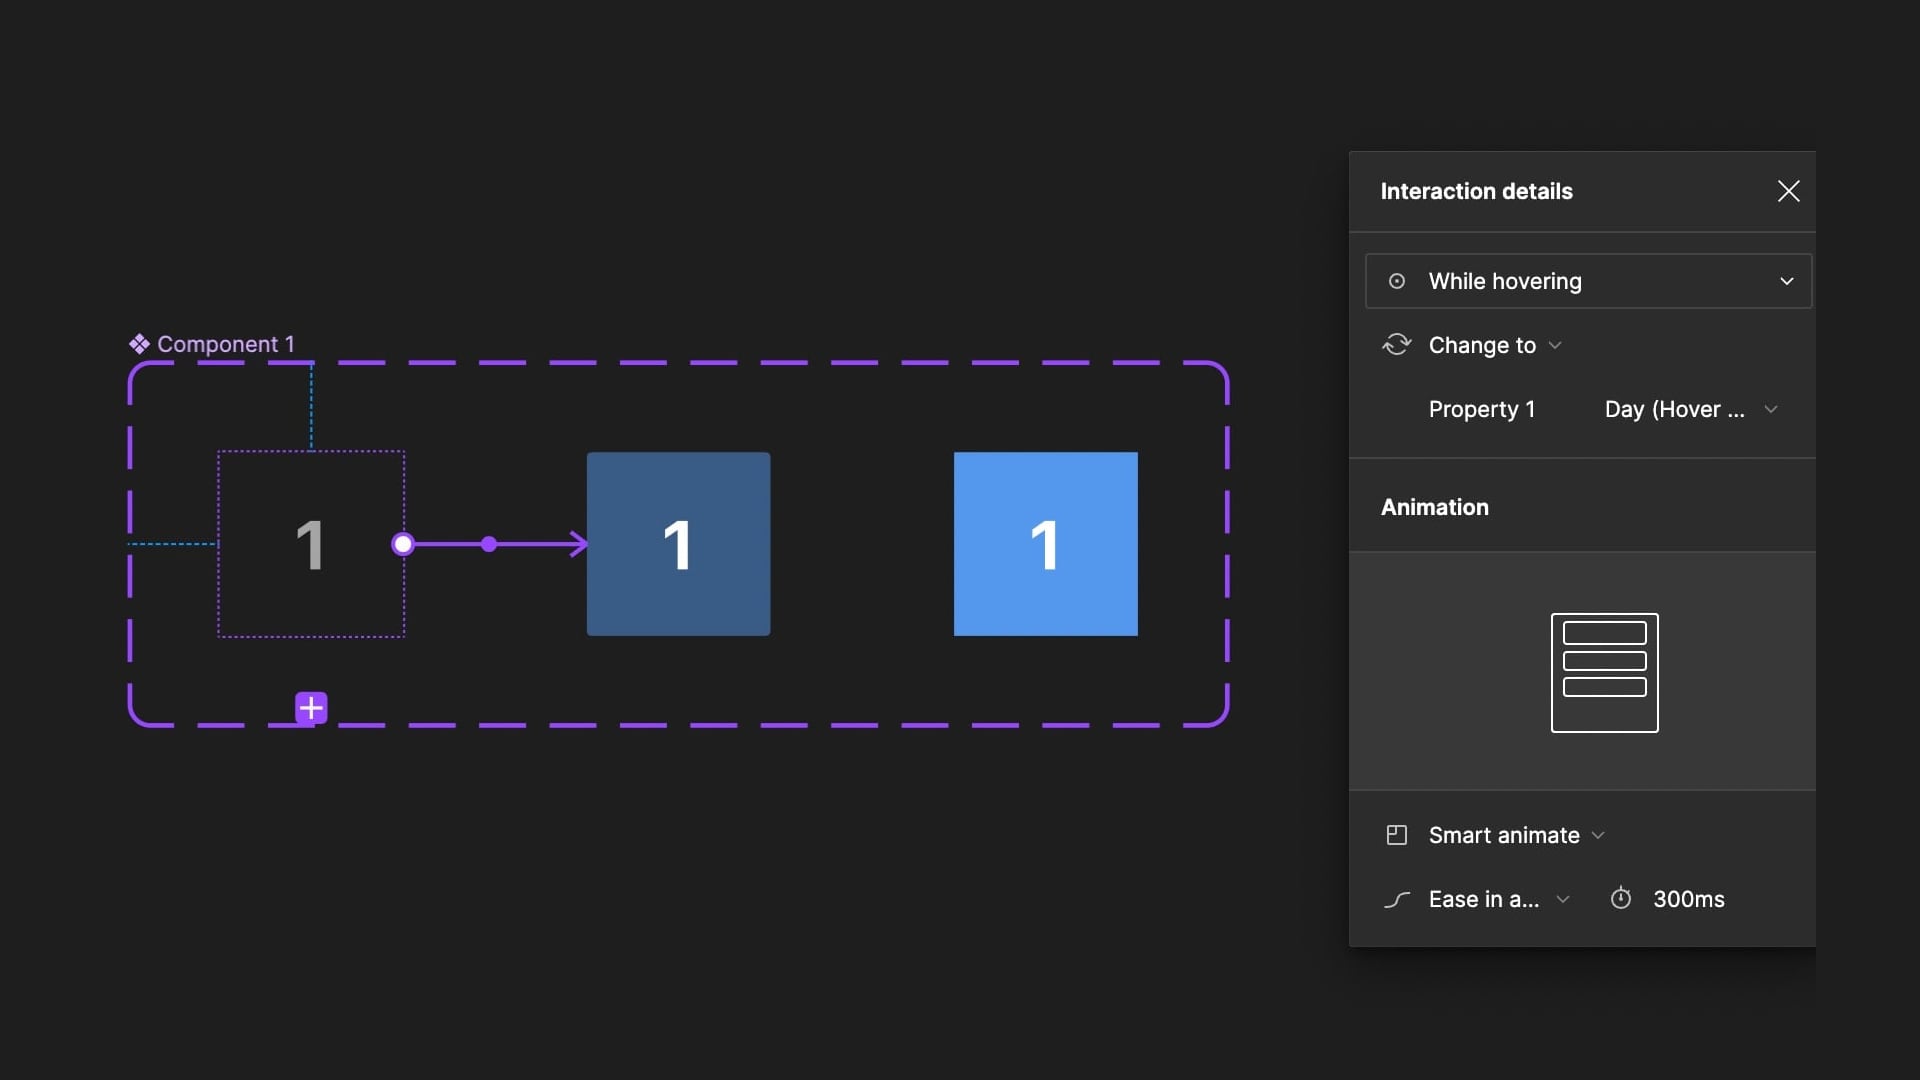This screenshot has height=1080, width=1920.
Task: Click the hover trigger target icon
Action: tap(1397, 282)
